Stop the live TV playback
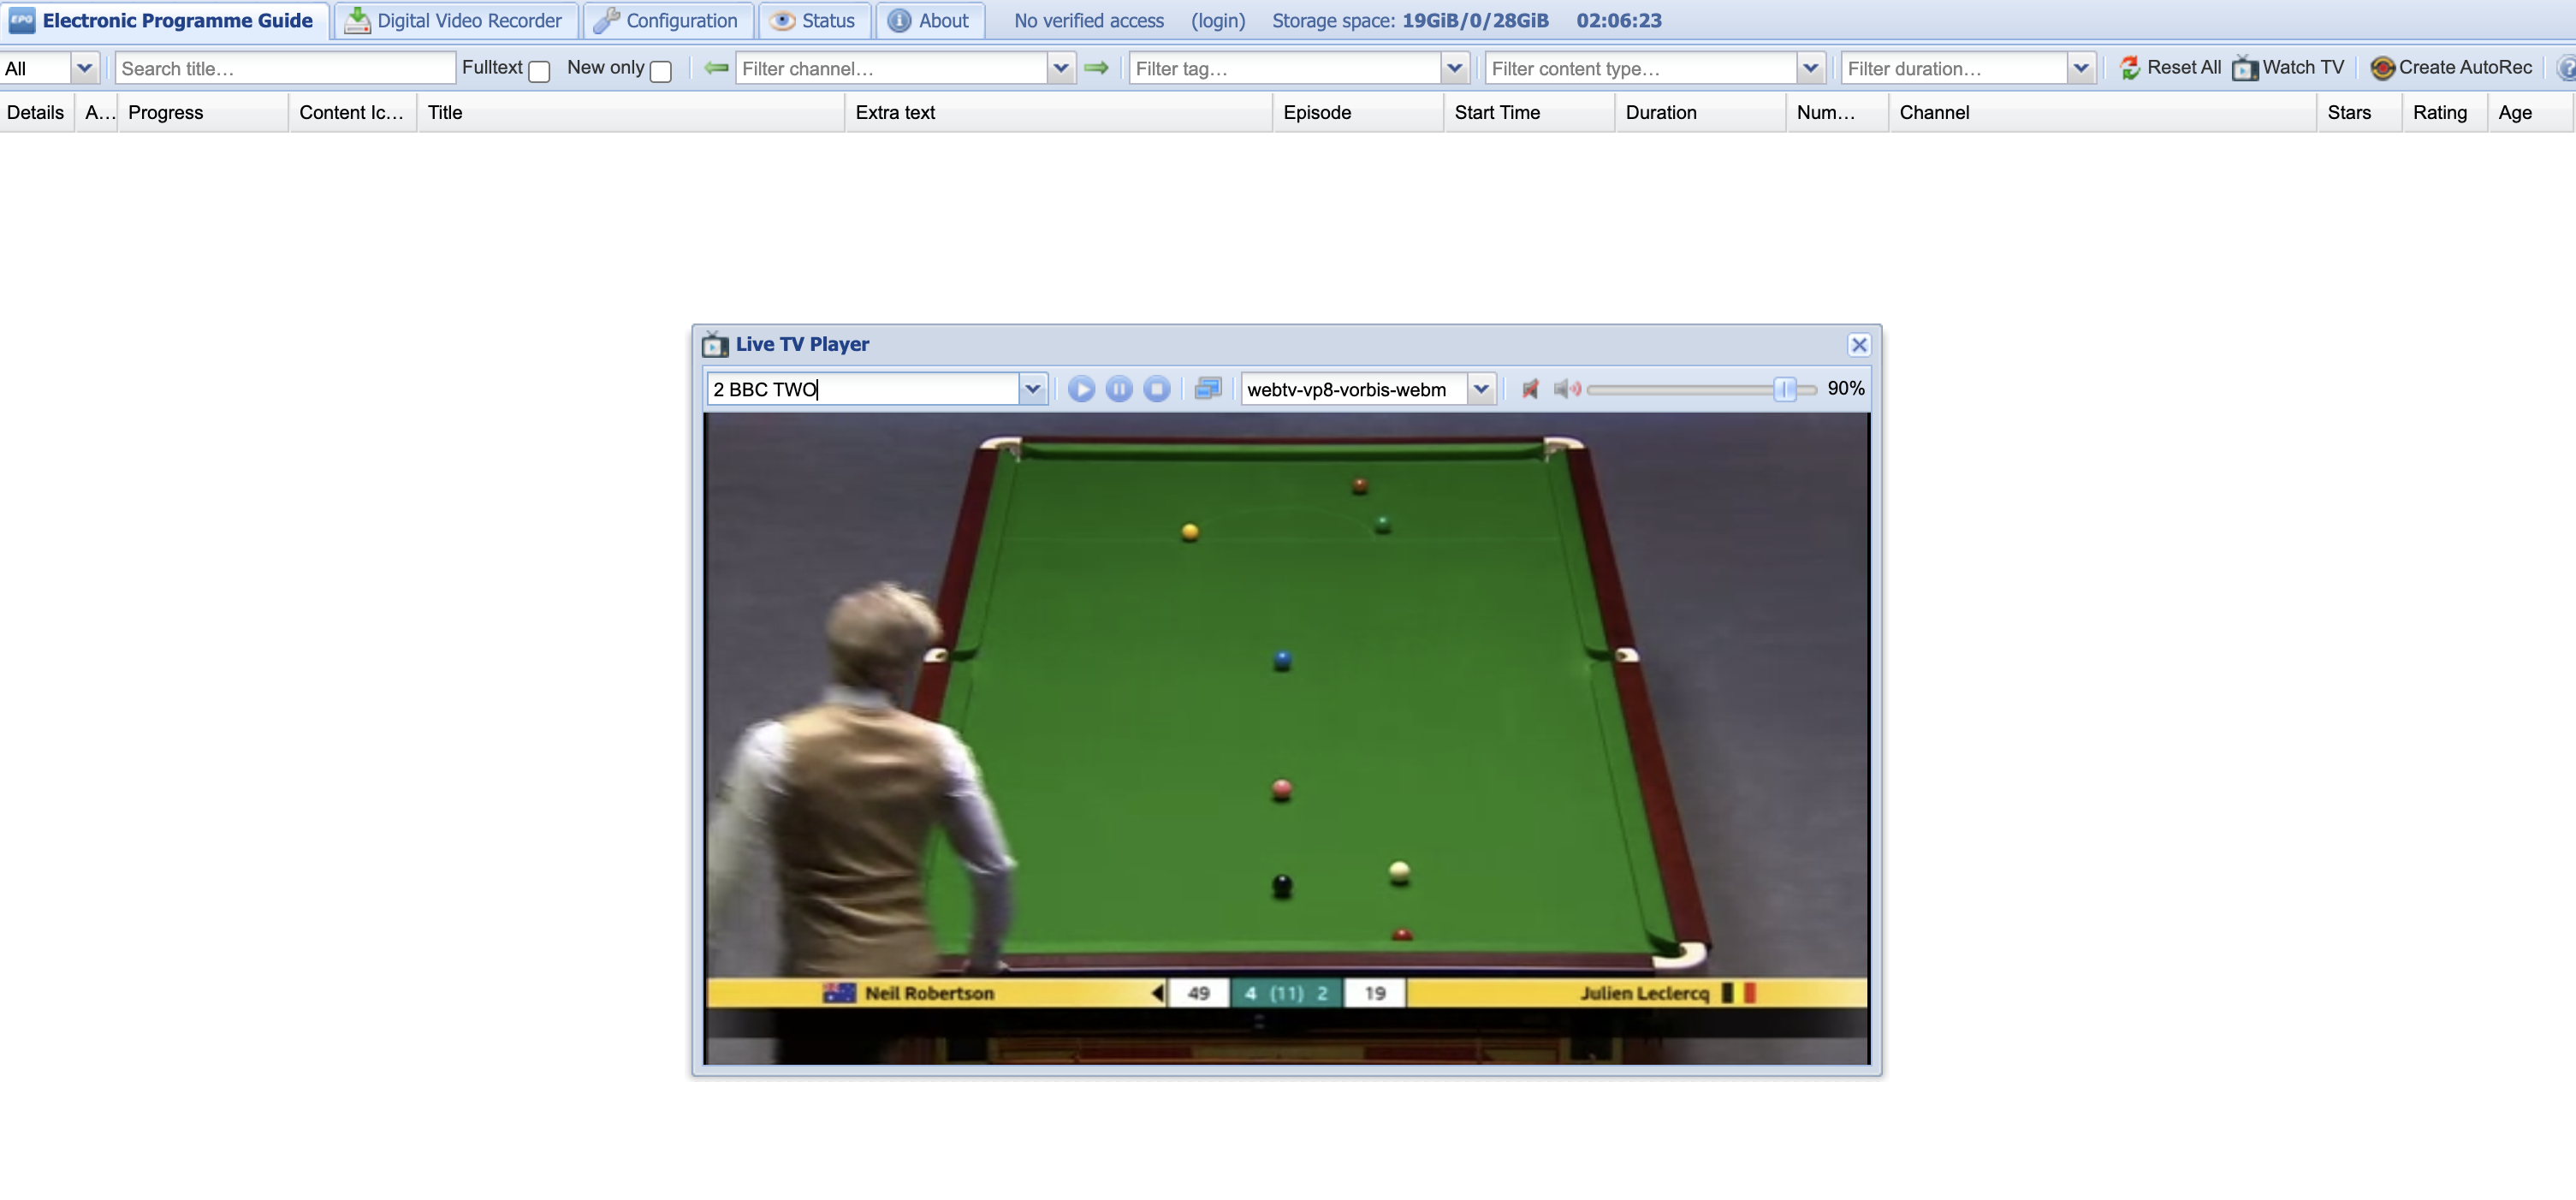The image size is (2576, 1200). point(1157,389)
